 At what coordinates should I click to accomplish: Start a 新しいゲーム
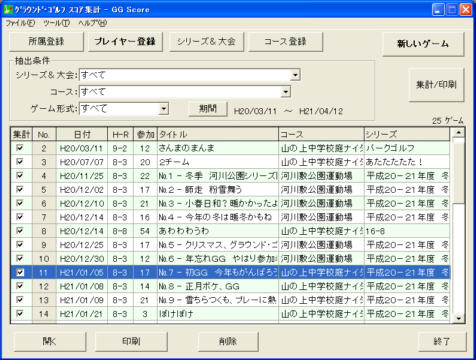[423, 44]
